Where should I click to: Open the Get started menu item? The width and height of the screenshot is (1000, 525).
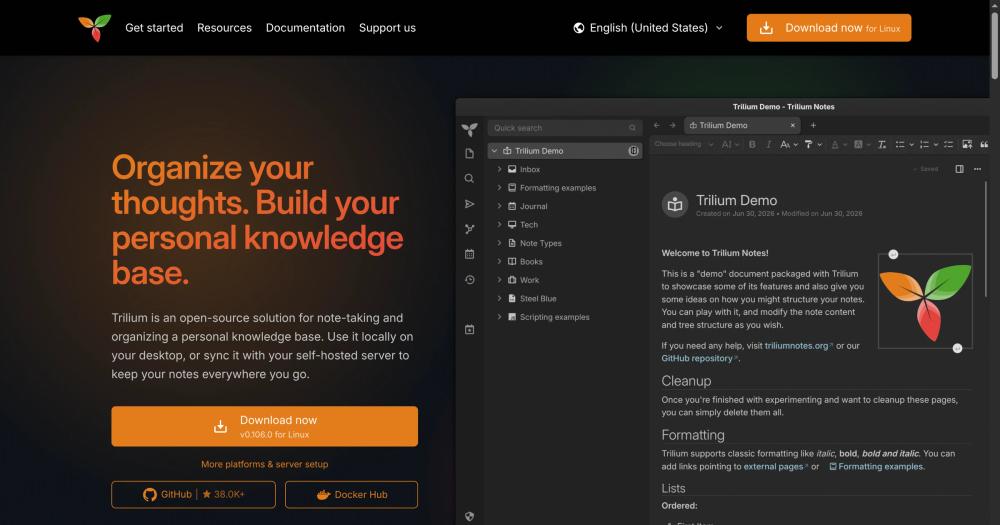[154, 27]
